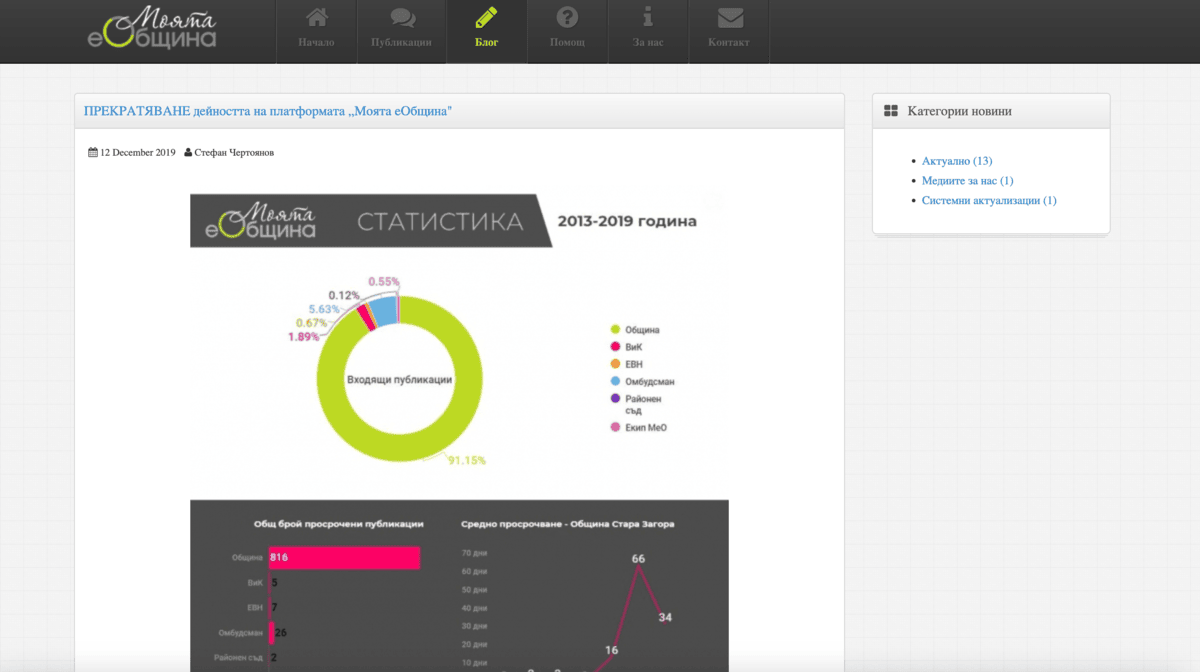1200x672 pixels.
Task: Click the Категории новини panel heading
Action: click(x=959, y=111)
